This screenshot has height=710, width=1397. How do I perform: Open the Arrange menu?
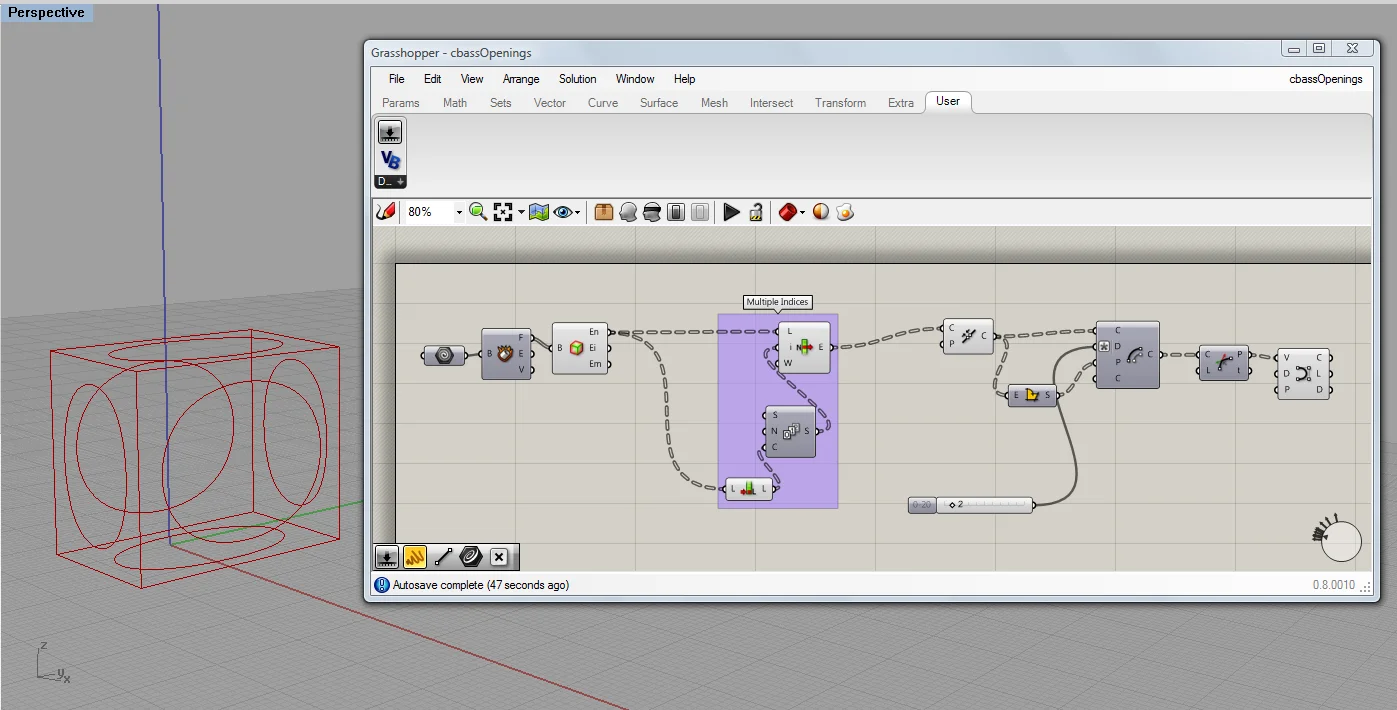(521, 79)
